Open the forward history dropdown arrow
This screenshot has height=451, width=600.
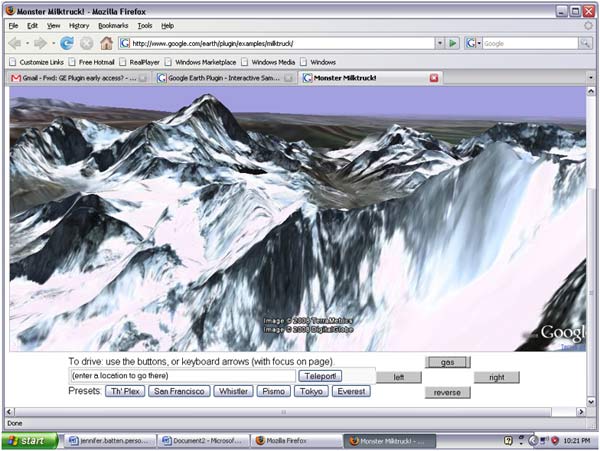pos(53,43)
